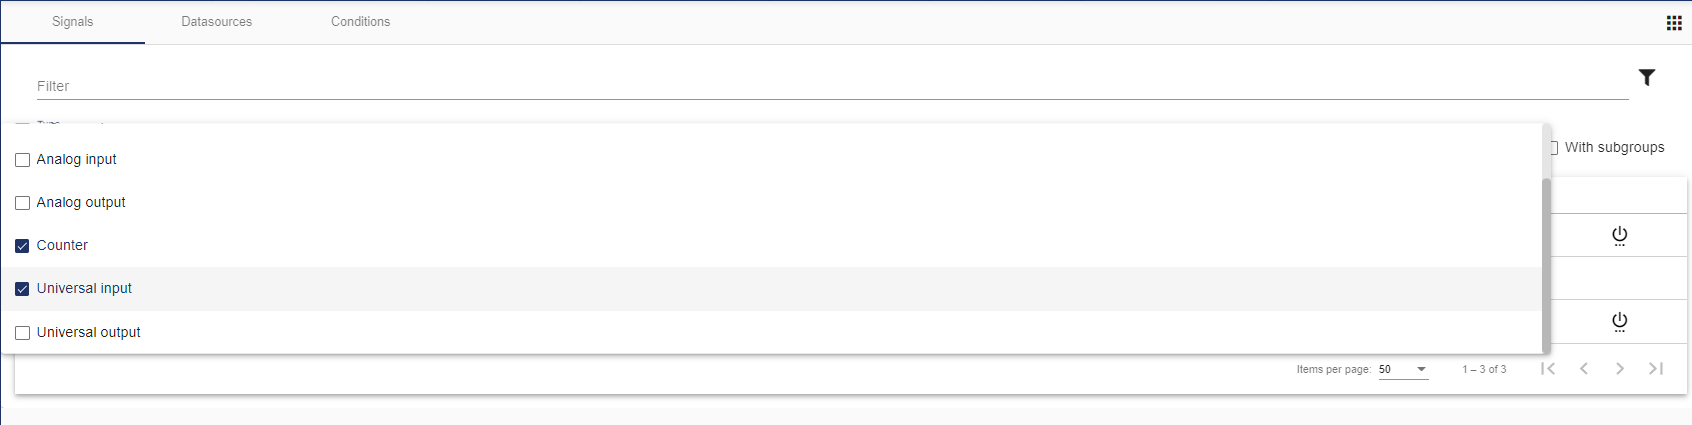Open the Conditions tab
Image resolution: width=1692 pixels, height=425 pixels.
click(361, 21)
